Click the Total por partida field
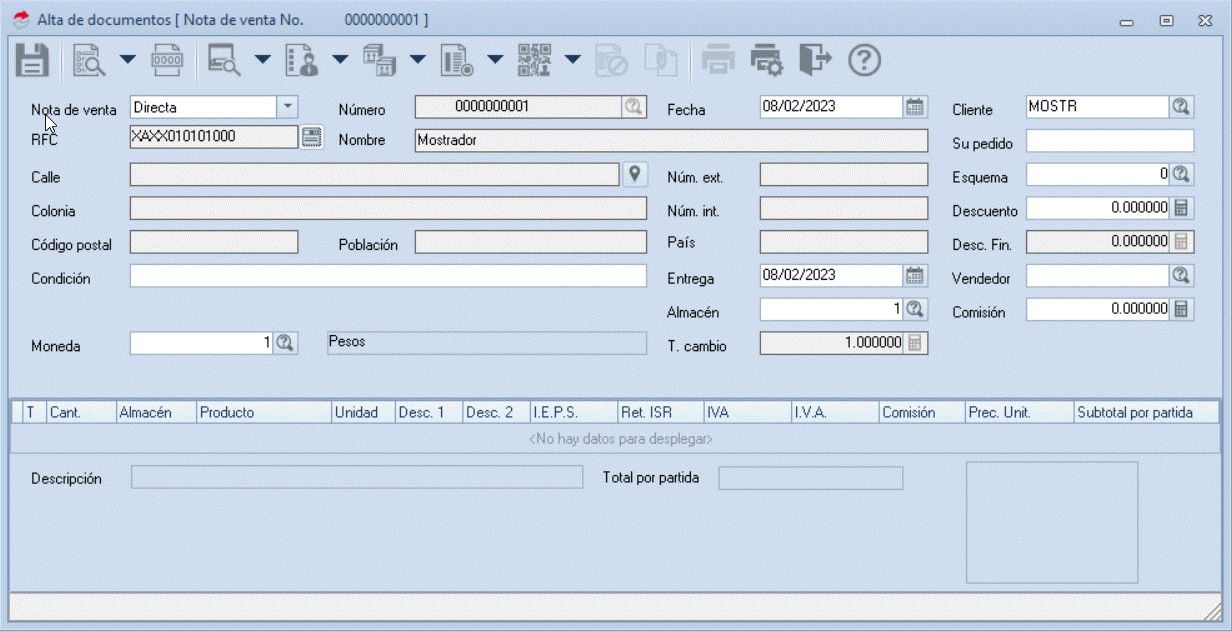 (811, 478)
